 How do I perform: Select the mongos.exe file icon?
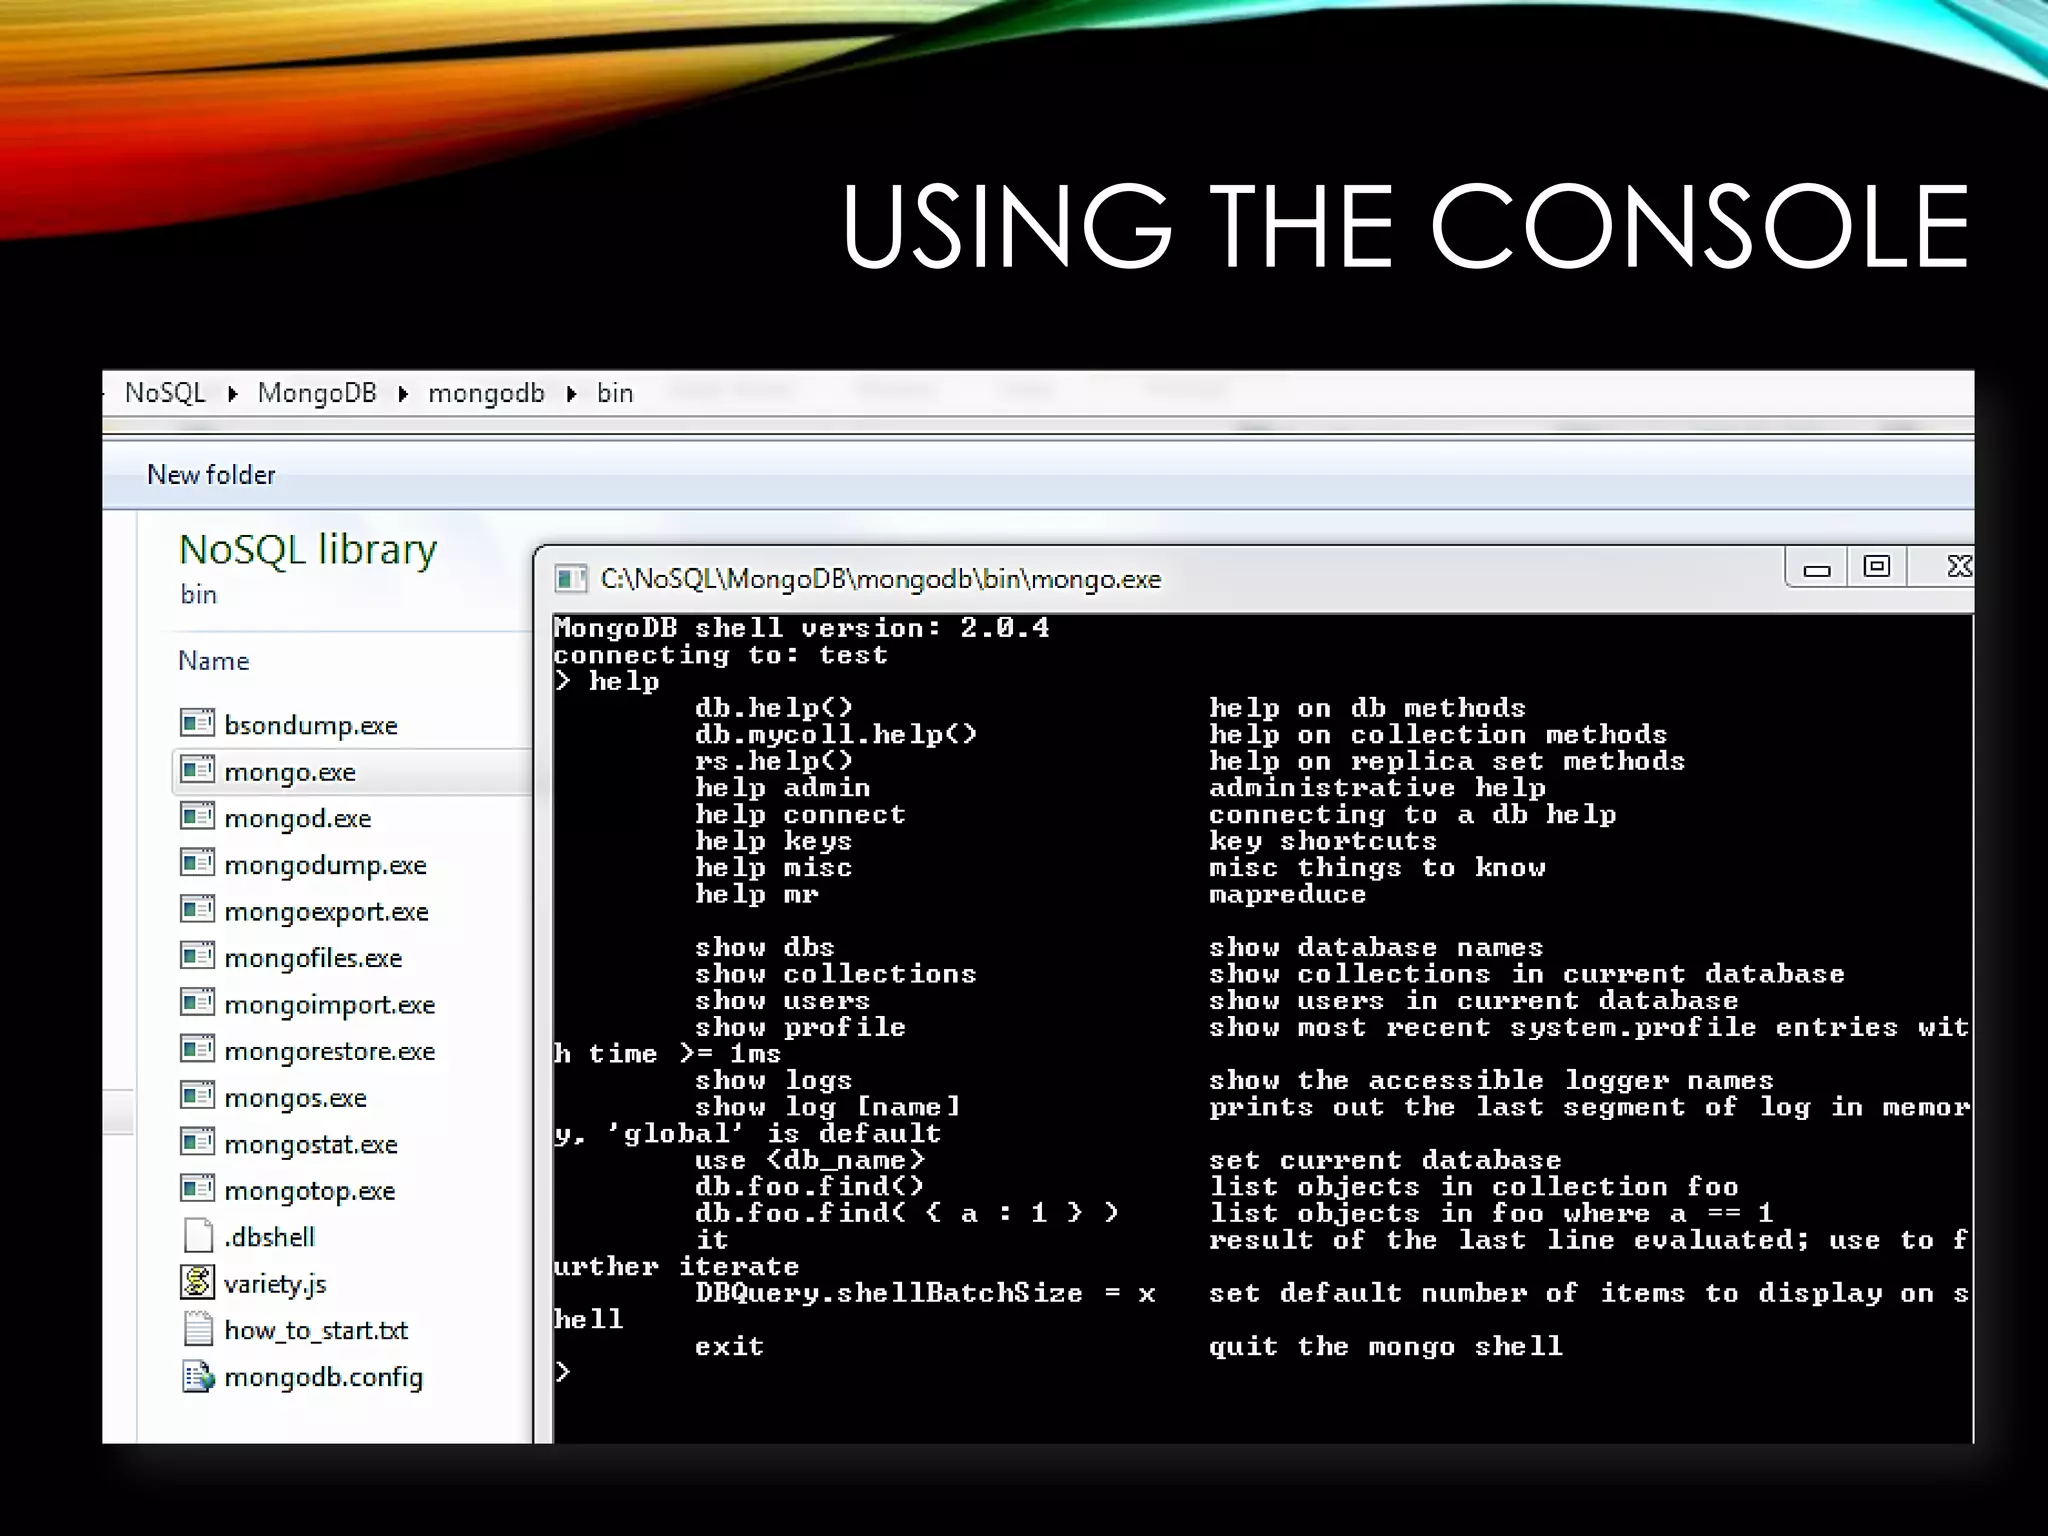tap(197, 1096)
